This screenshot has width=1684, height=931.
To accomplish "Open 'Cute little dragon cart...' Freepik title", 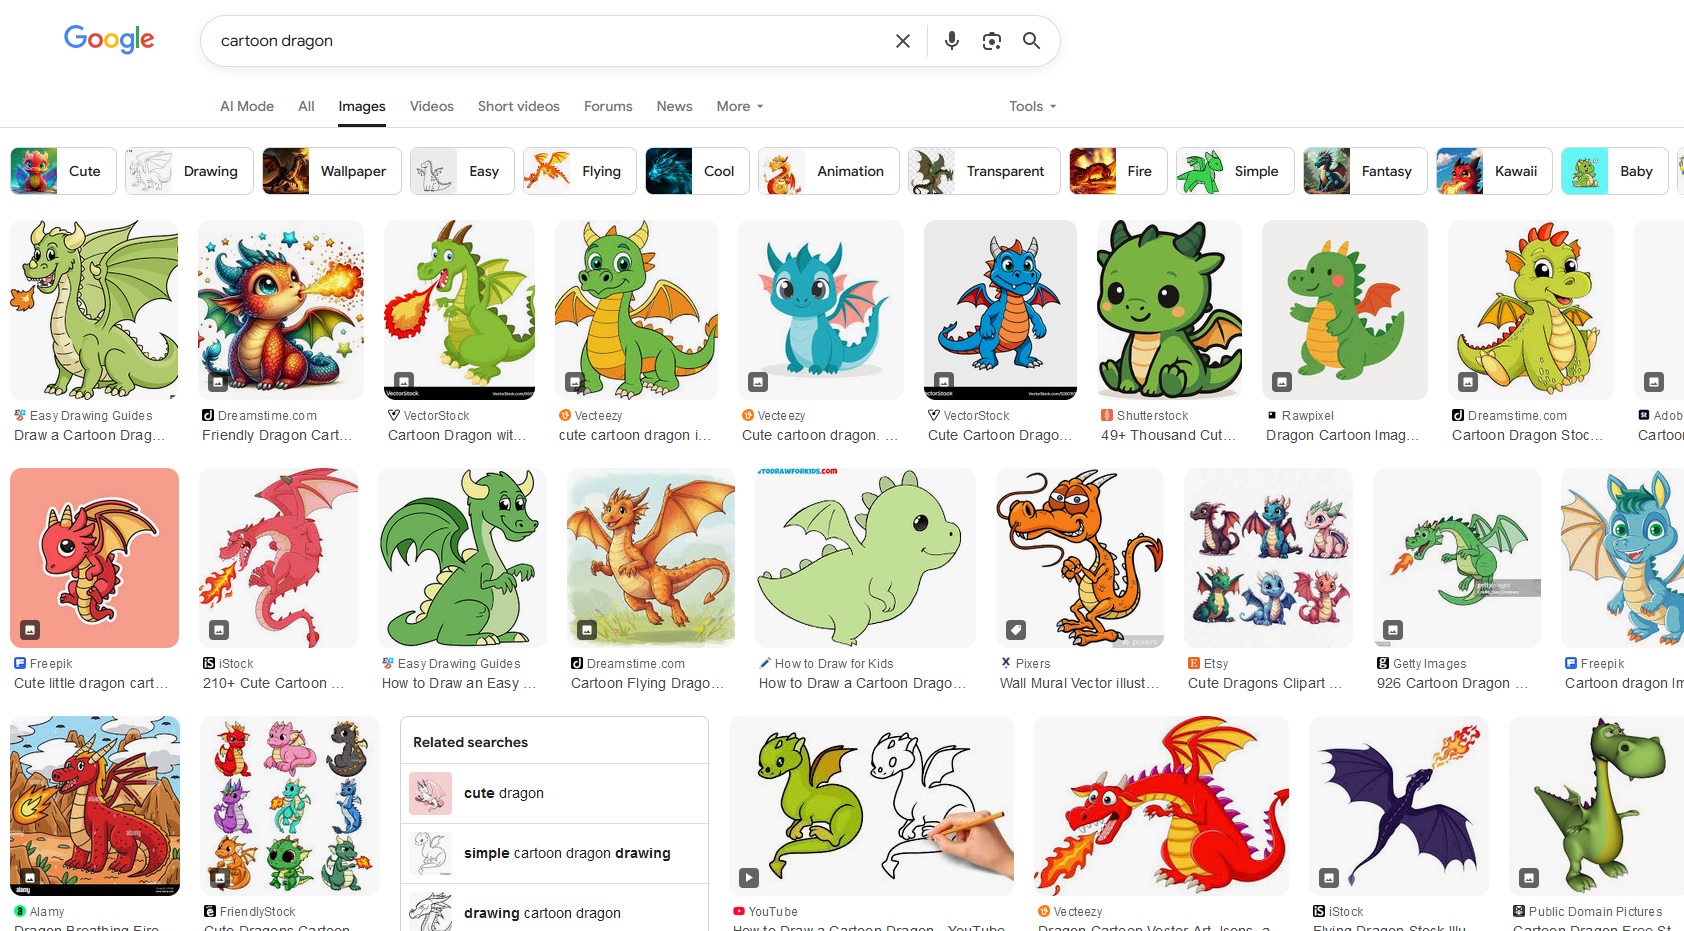I will (91, 683).
